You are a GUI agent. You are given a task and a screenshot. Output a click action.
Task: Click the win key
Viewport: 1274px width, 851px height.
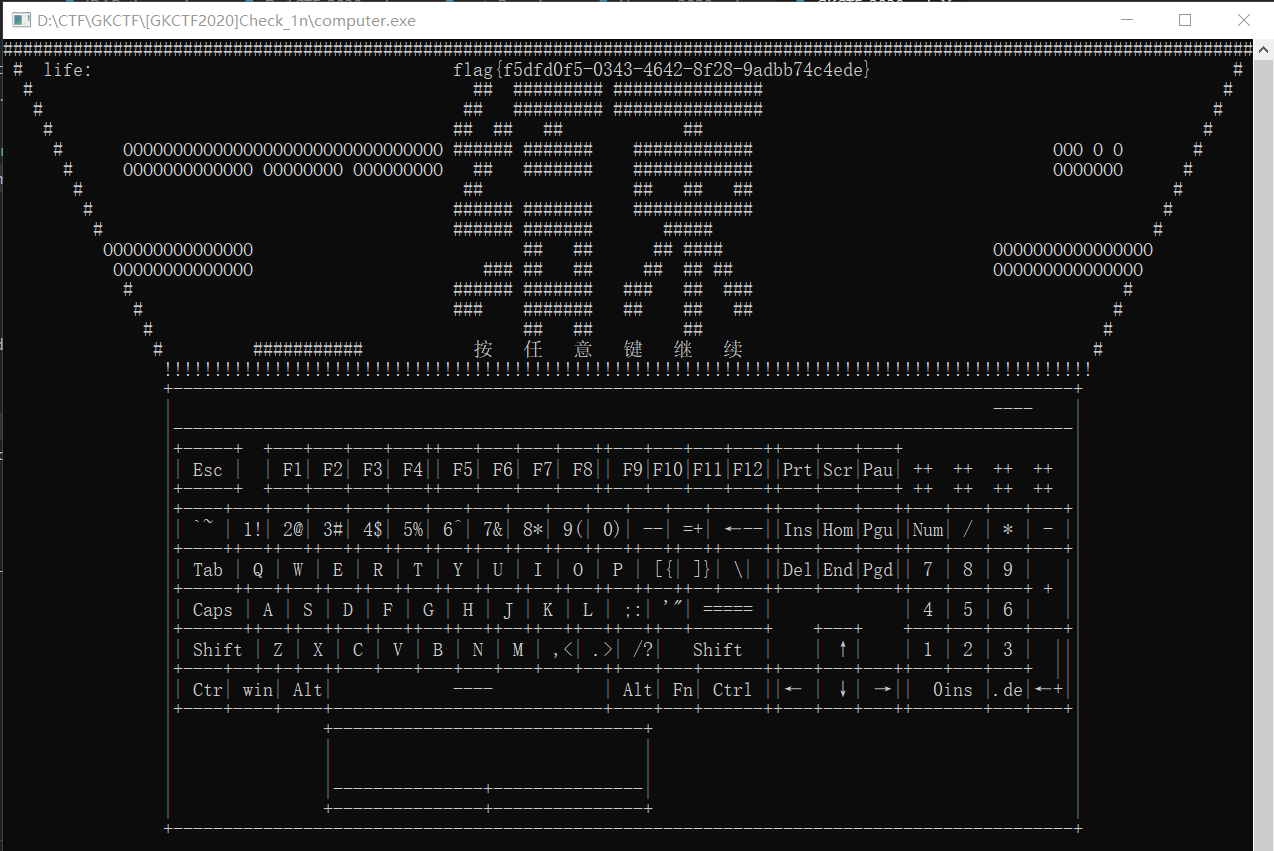click(x=257, y=690)
